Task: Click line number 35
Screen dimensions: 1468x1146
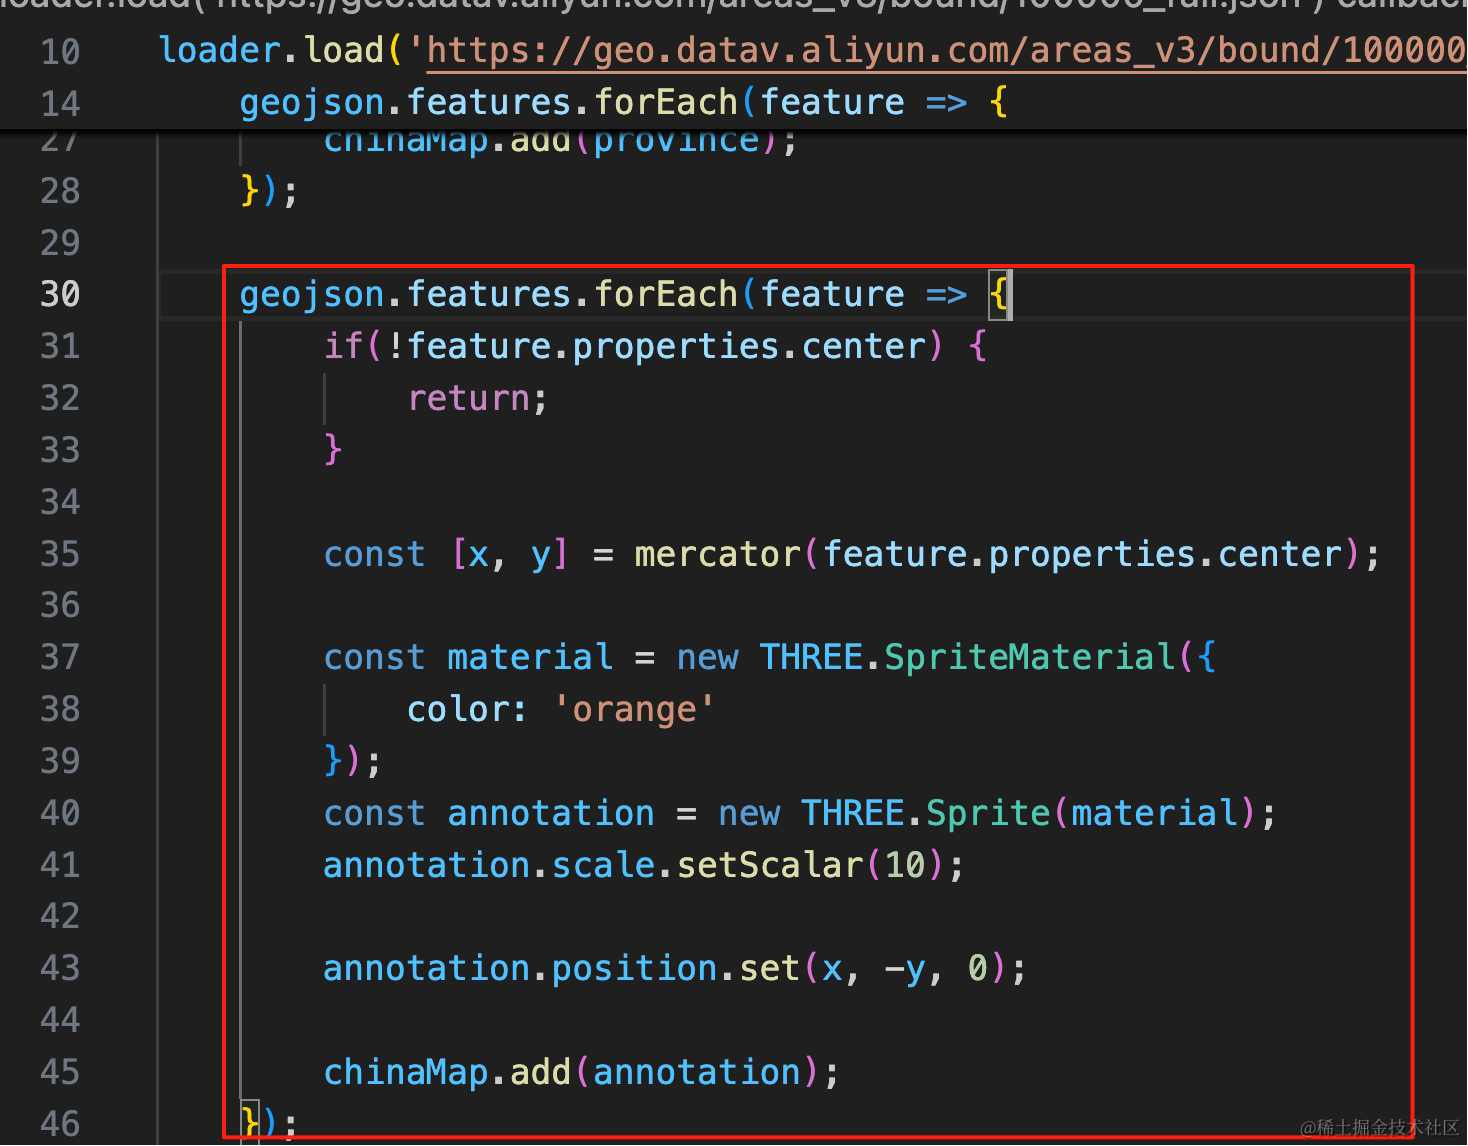Action: click(60, 554)
